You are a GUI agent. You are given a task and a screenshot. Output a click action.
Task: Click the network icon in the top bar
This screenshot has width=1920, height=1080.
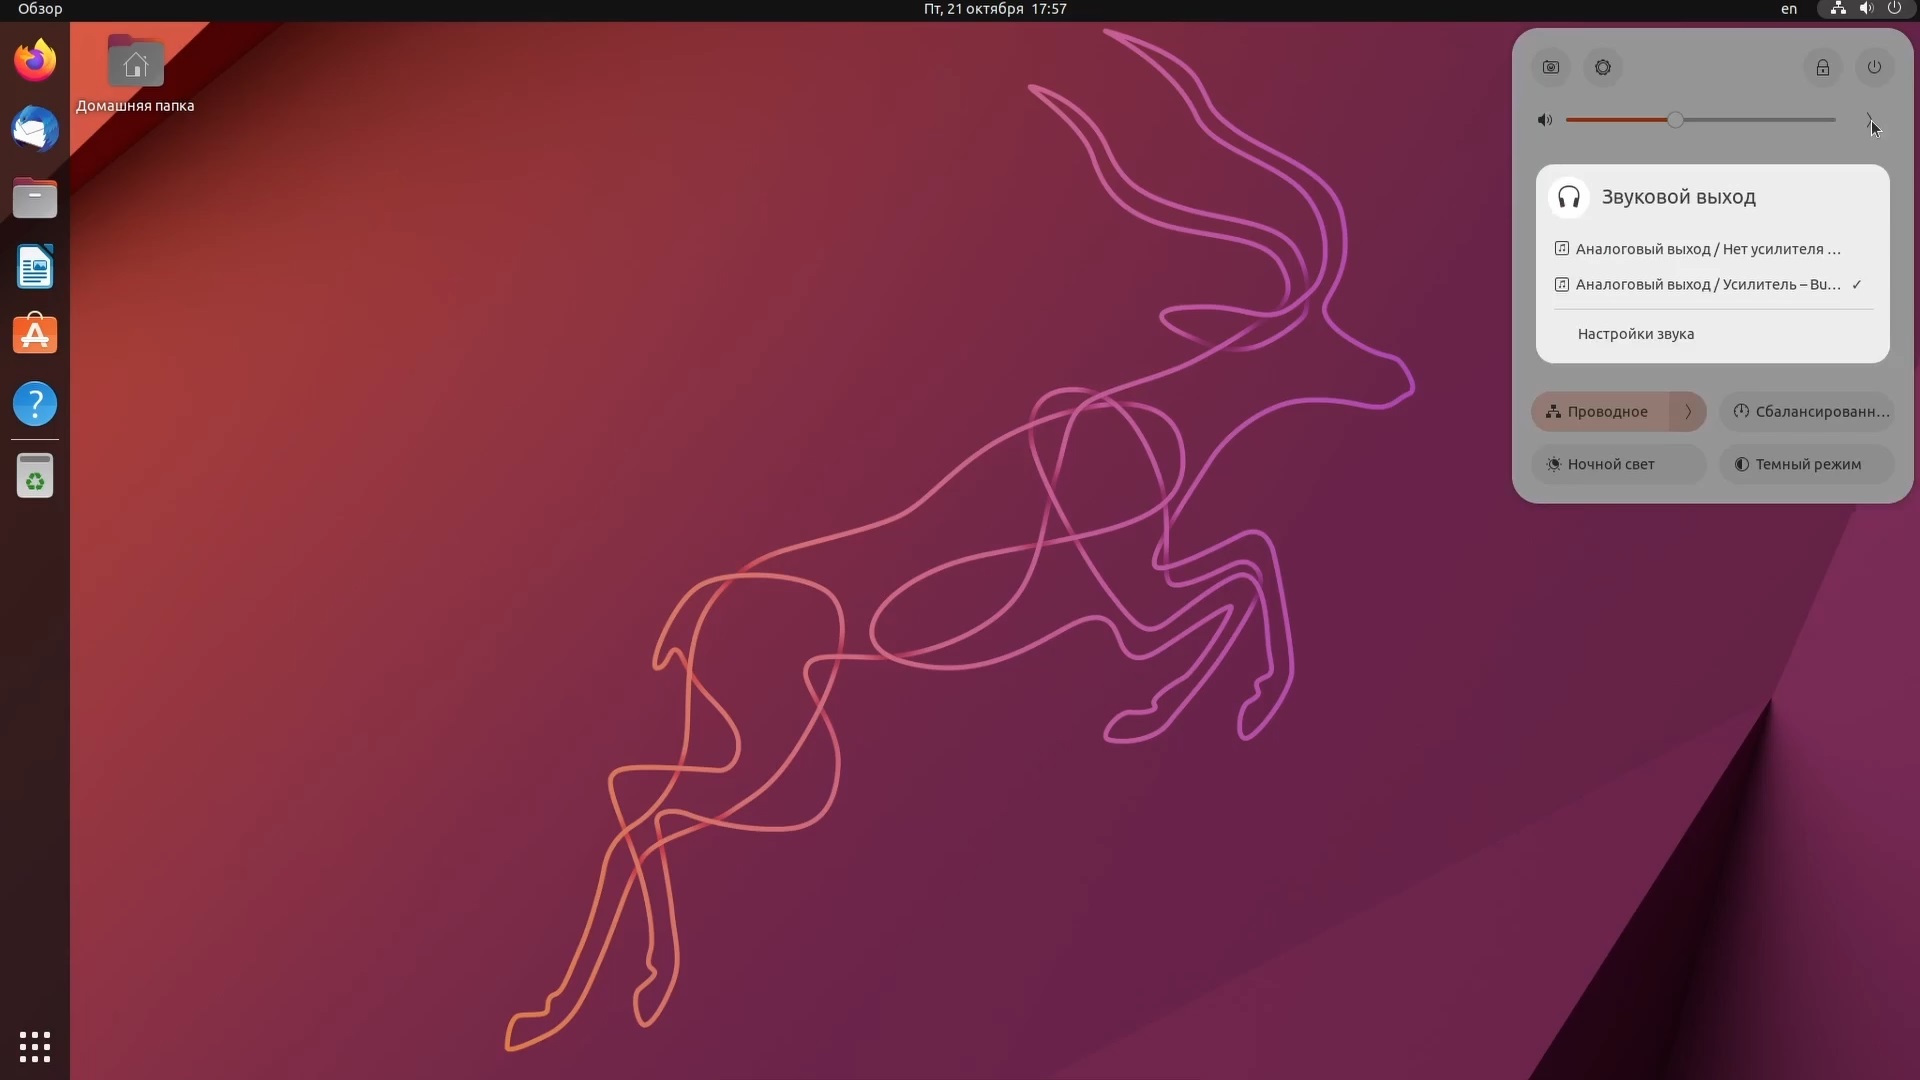point(1838,9)
